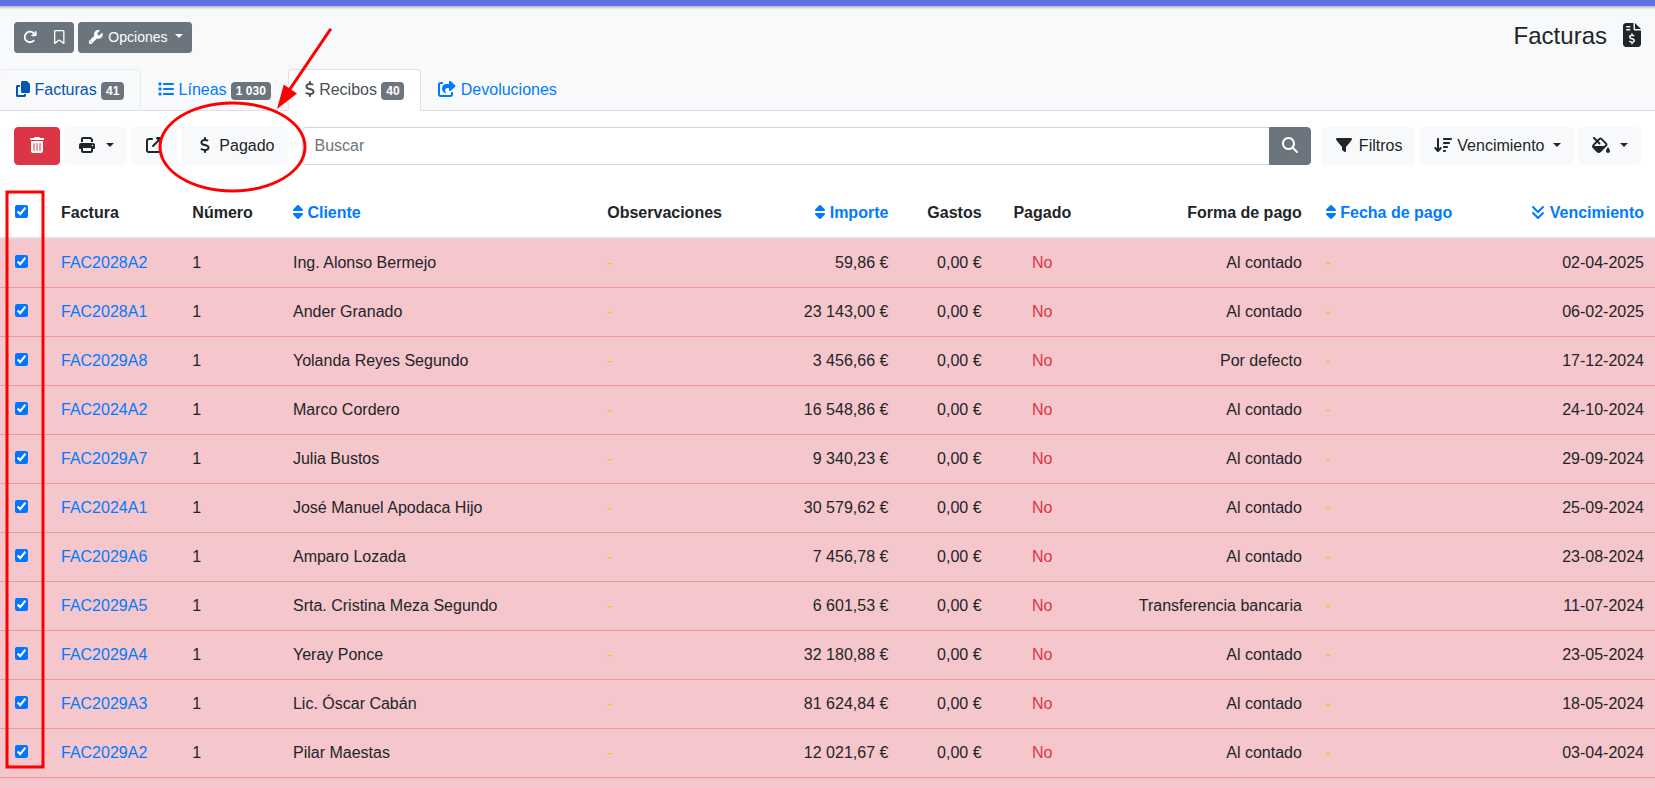The width and height of the screenshot is (1655, 788).
Task: Click the reload page icon
Action: click(x=30, y=37)
